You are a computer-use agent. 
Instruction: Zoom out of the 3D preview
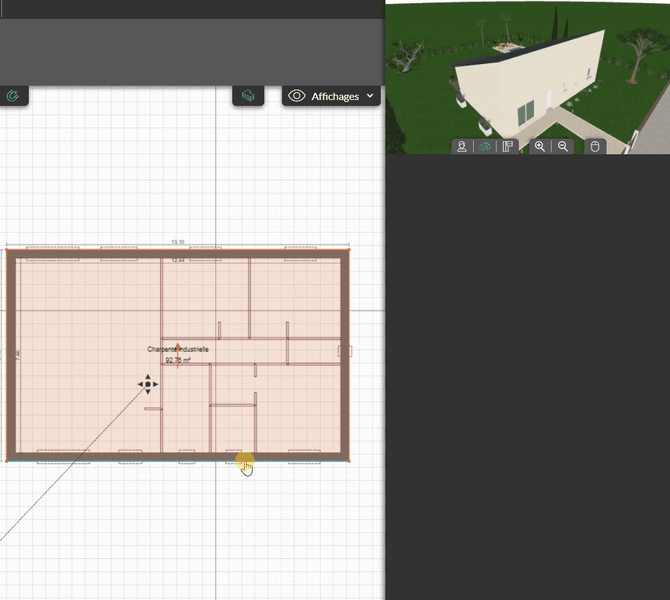point(563,146)
